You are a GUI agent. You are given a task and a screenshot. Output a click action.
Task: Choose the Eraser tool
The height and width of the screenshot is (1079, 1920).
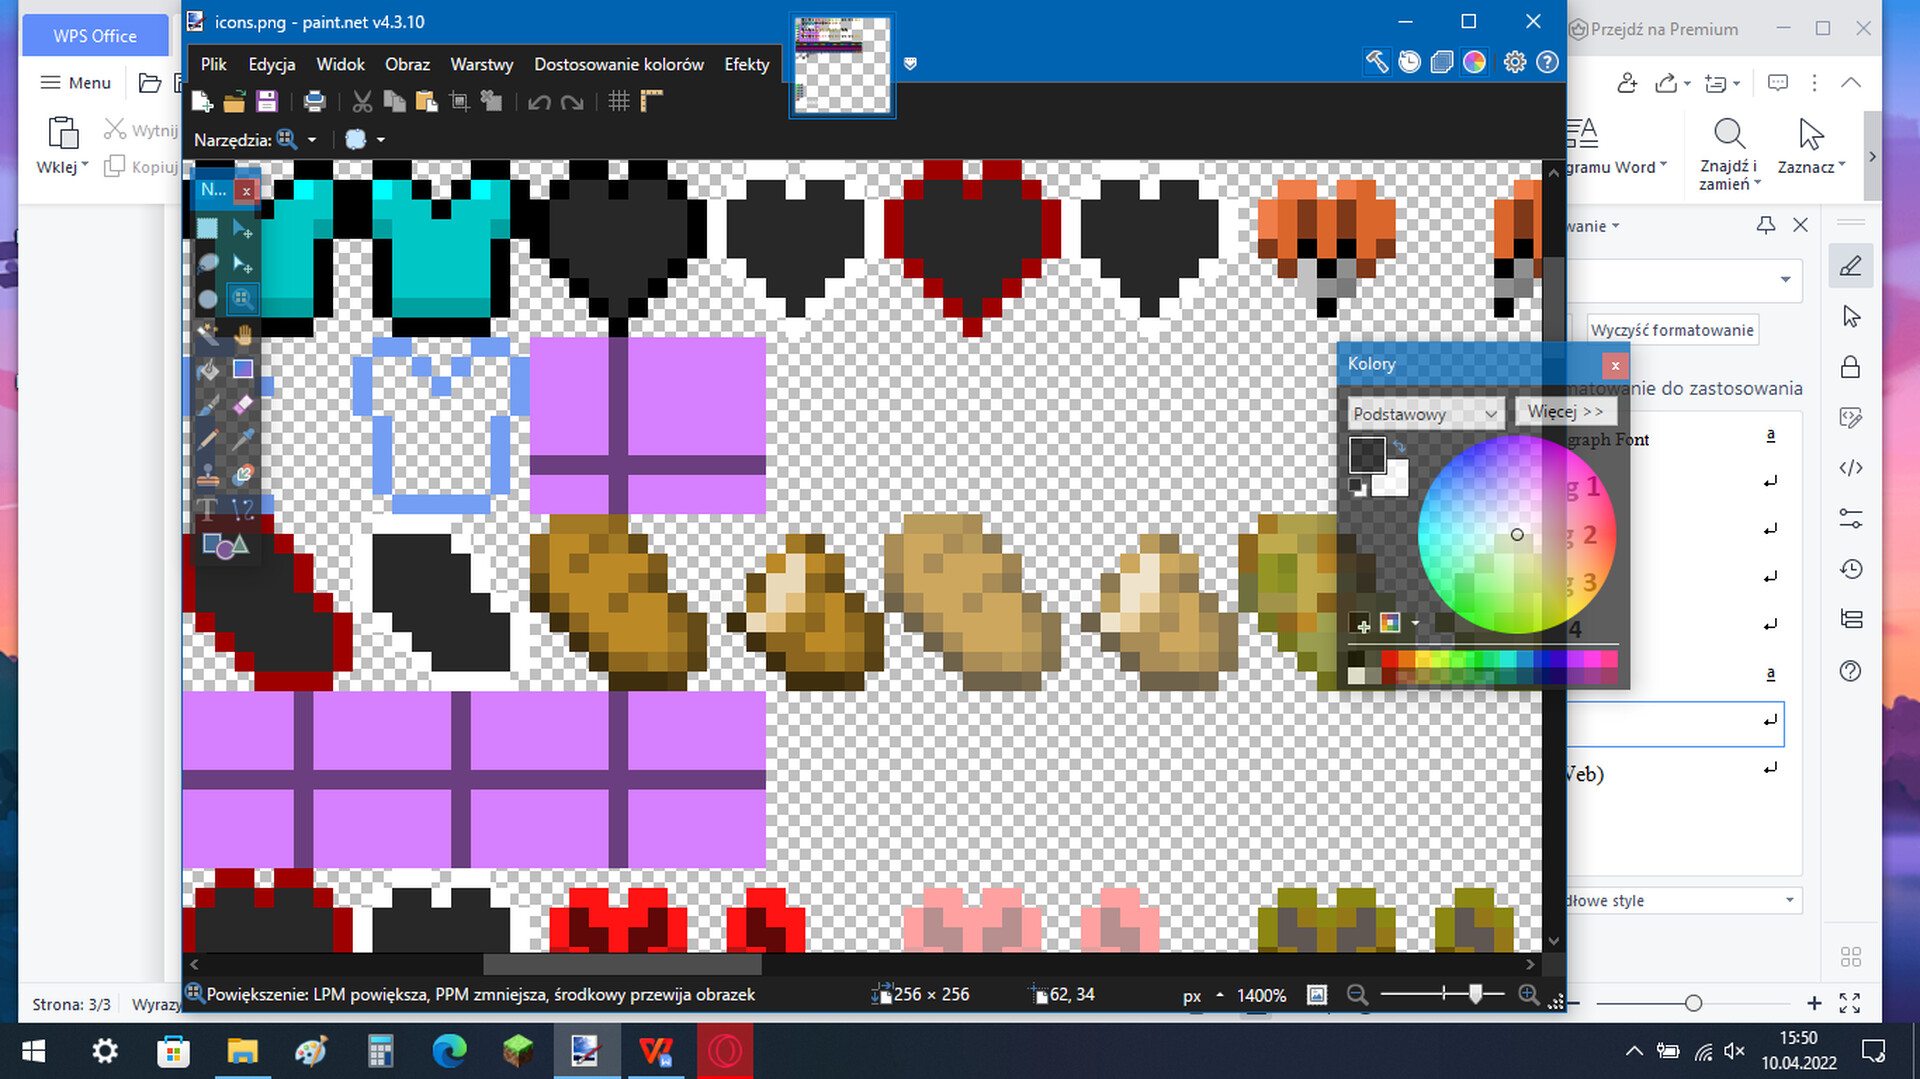(242, 404)
